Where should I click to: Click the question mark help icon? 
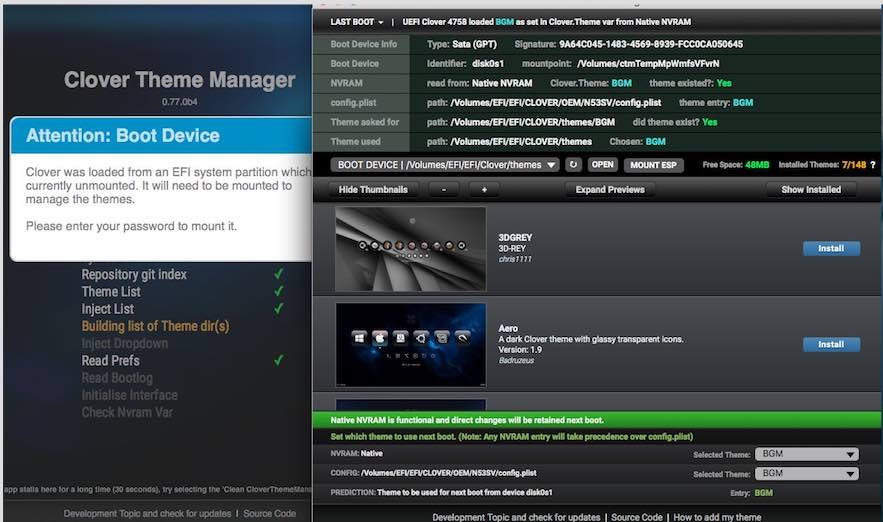(x=873, y=165)
